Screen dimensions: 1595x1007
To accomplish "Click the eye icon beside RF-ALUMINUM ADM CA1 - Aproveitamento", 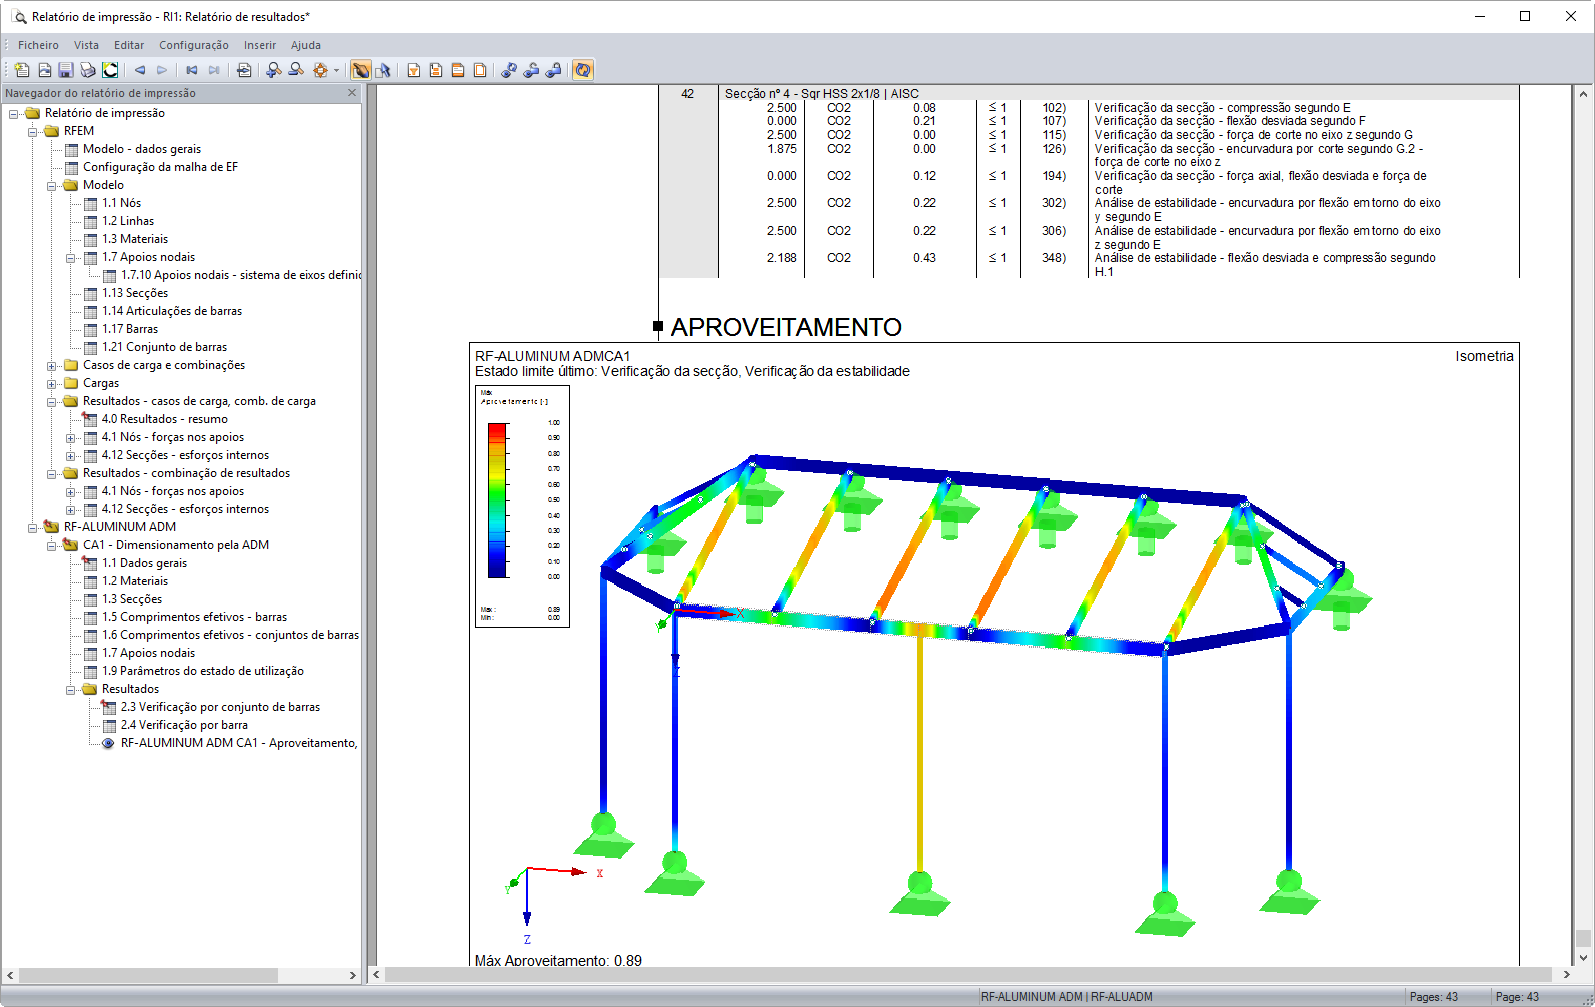I will pos(108,743).
